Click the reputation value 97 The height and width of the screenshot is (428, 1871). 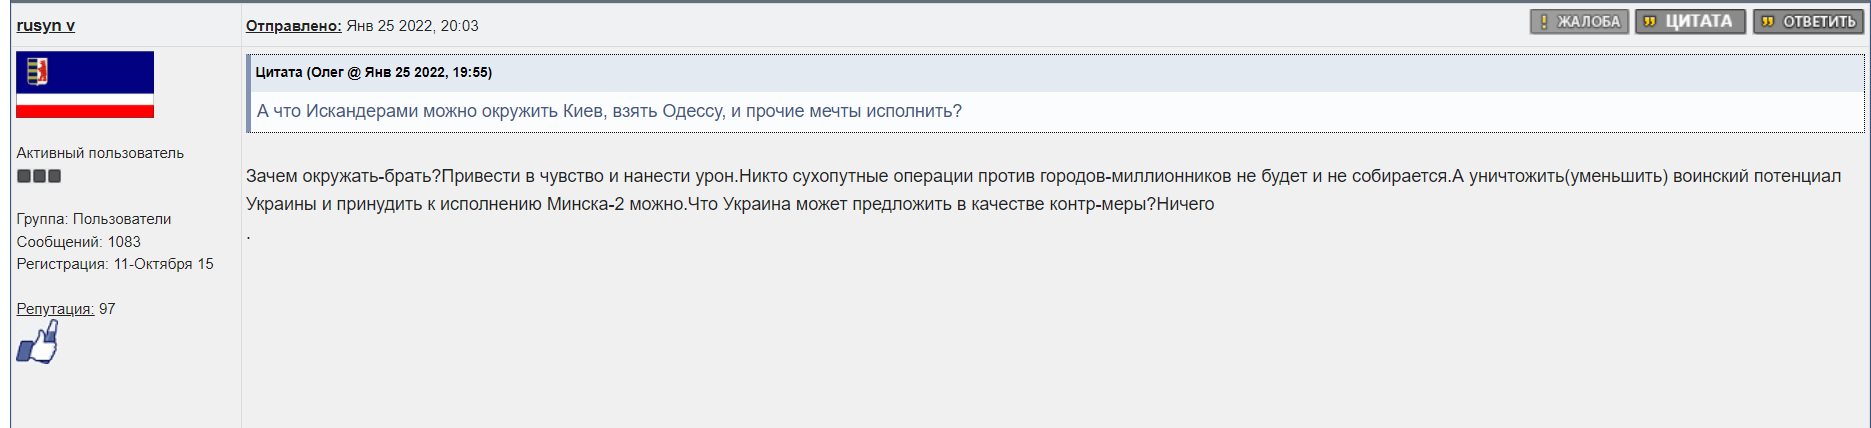[x=107, y=309]
